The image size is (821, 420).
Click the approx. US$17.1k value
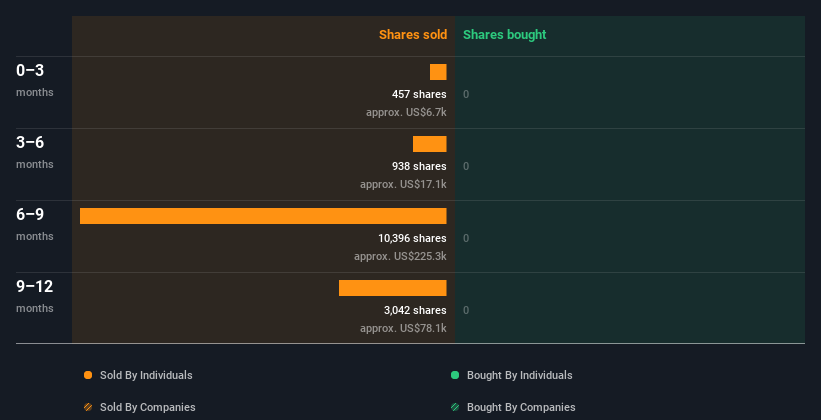(x=403, y=184)
